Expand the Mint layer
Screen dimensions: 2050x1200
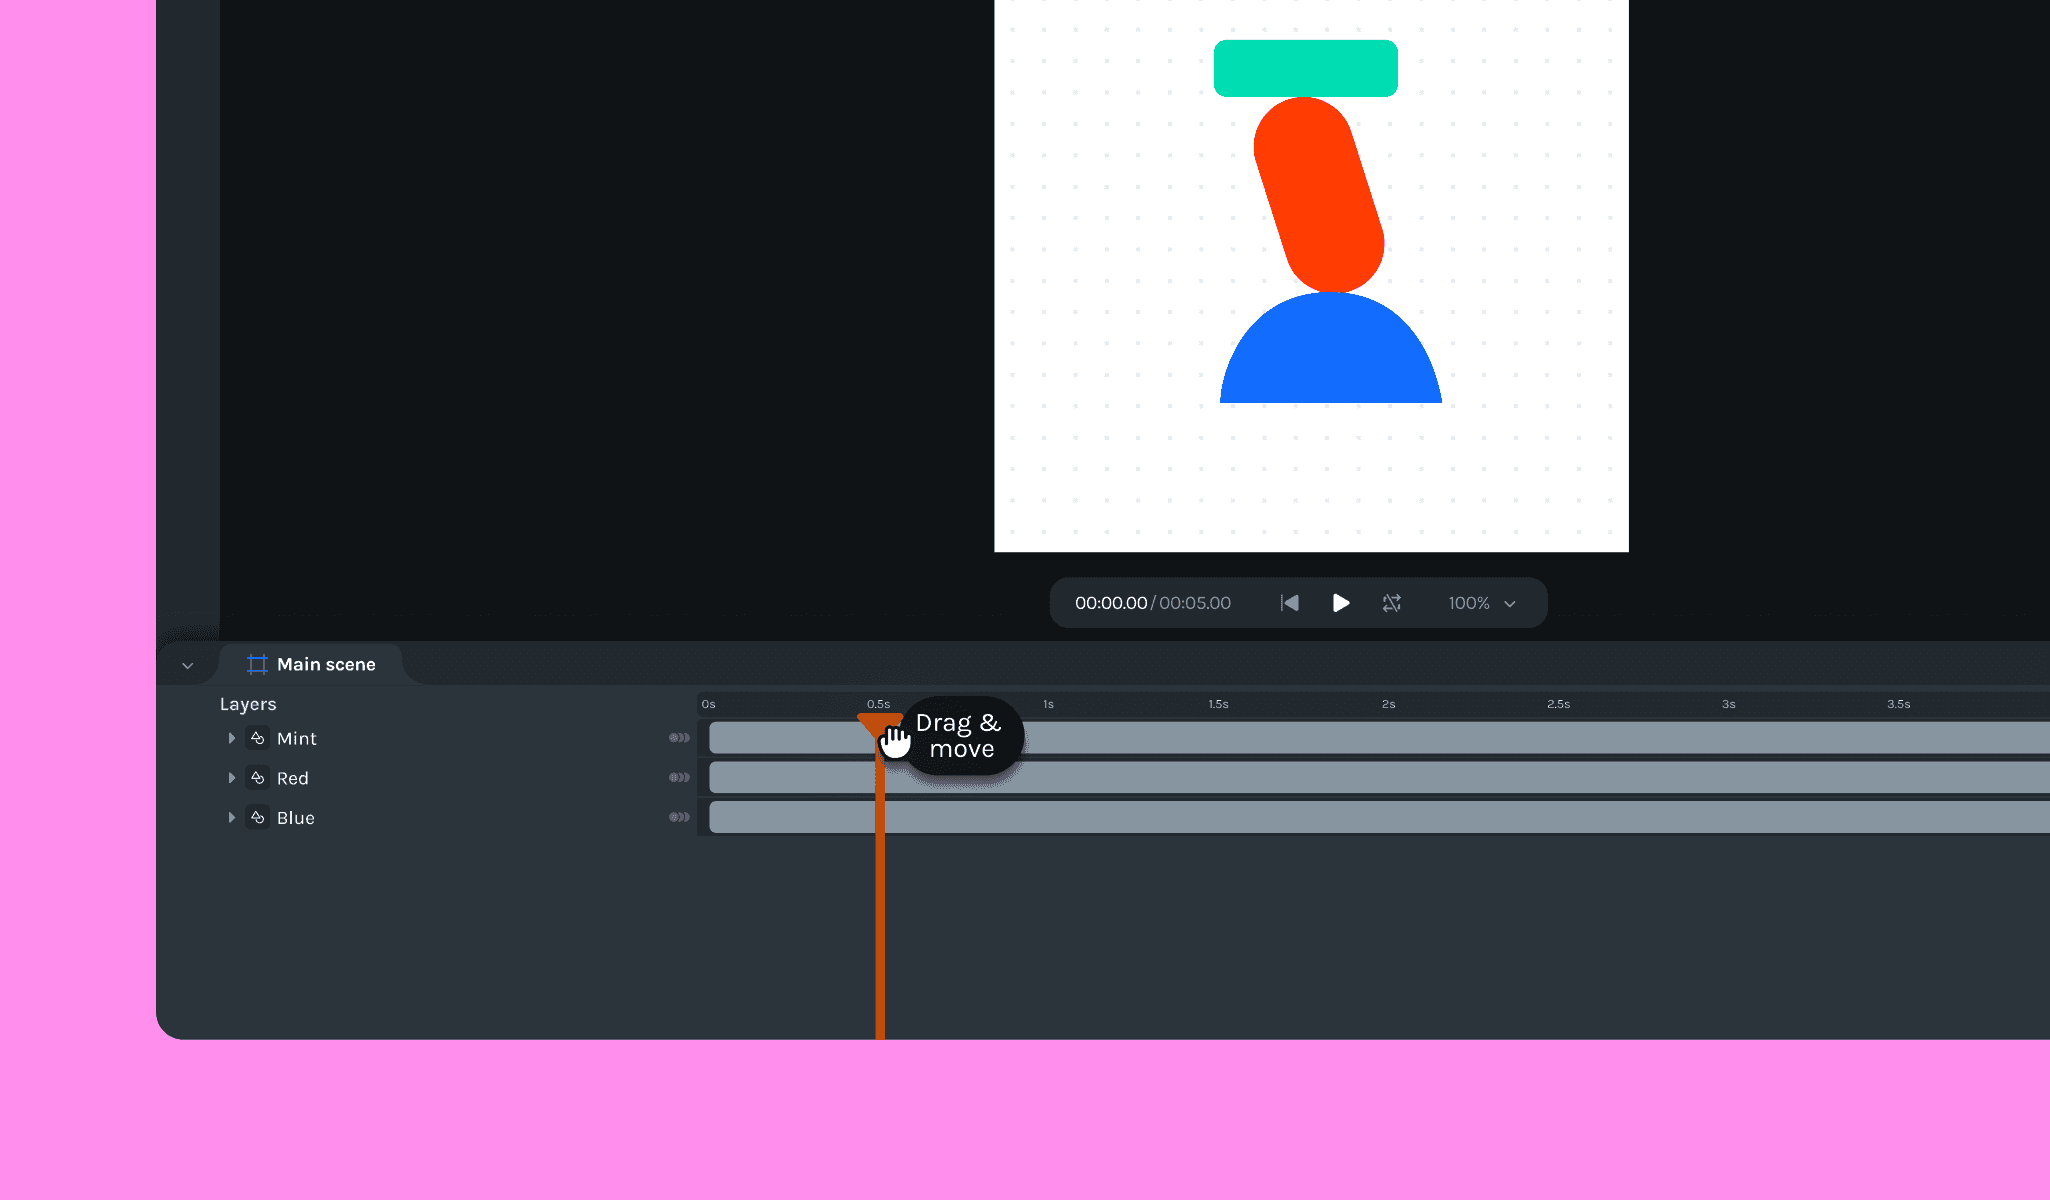[231, 738]
